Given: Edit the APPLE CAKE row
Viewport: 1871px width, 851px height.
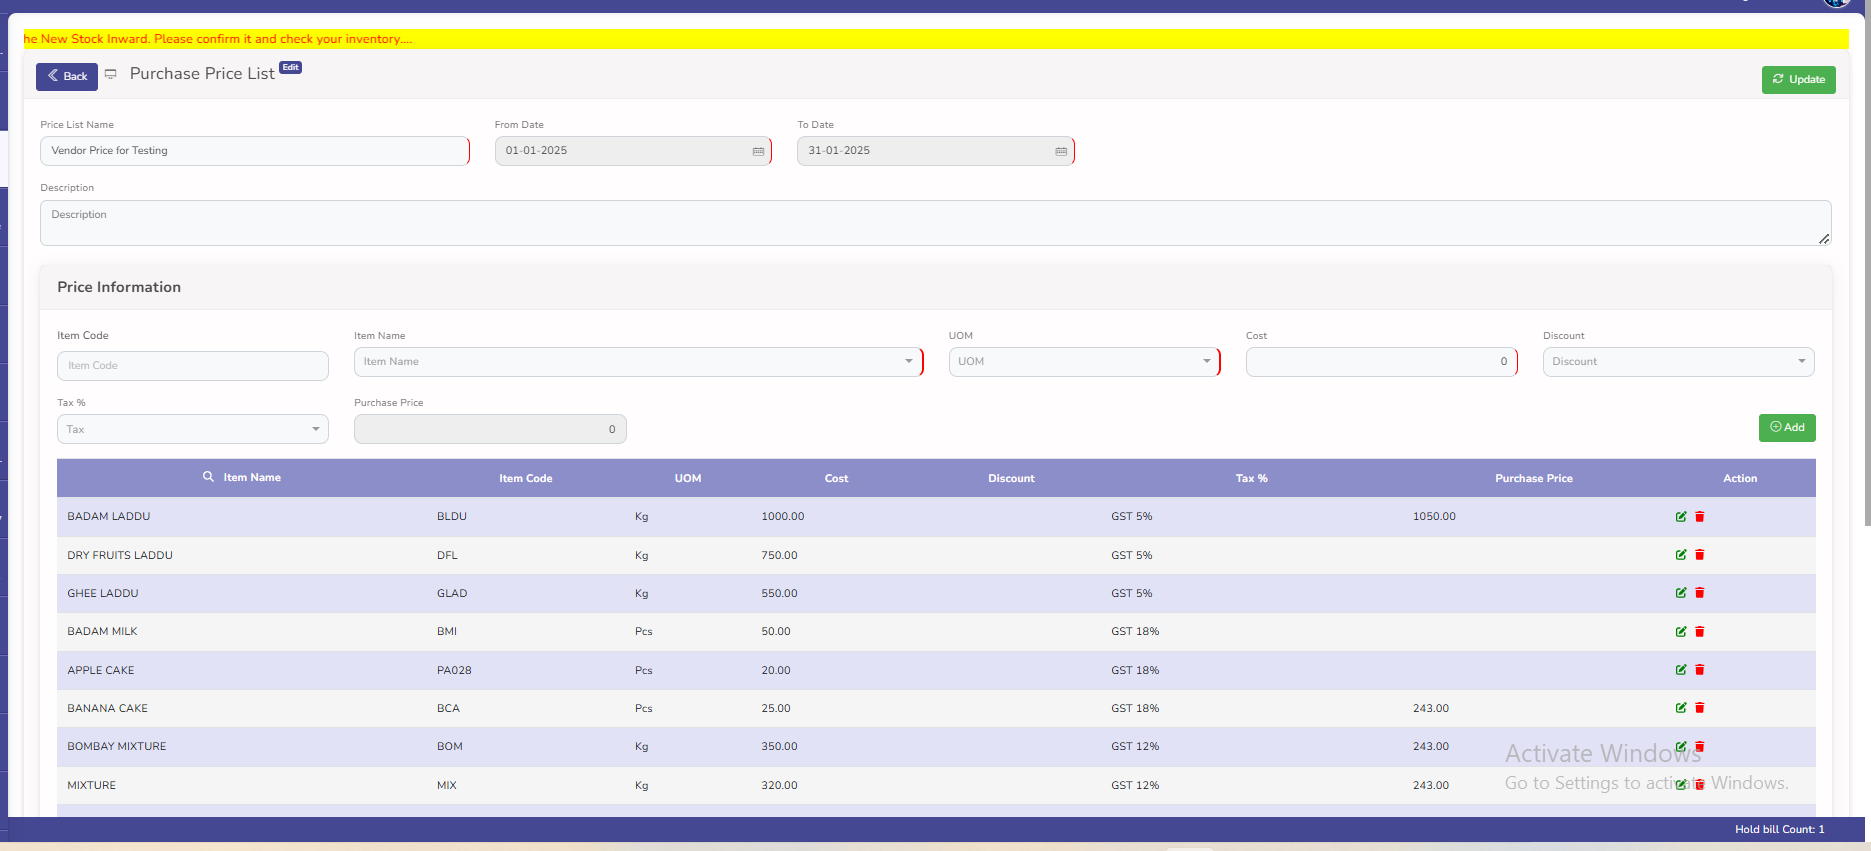Looking at the screenshot, I should pos(1681,670).
